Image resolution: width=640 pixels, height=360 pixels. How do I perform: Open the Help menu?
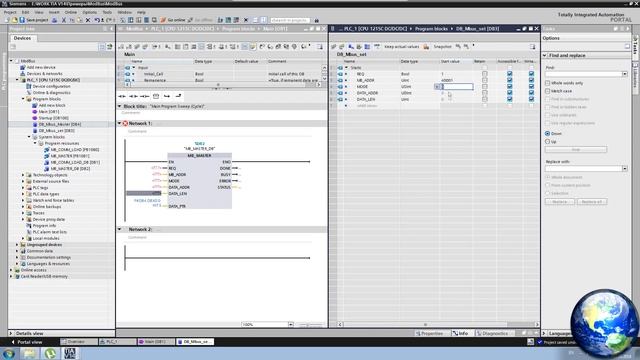(141, 12)
